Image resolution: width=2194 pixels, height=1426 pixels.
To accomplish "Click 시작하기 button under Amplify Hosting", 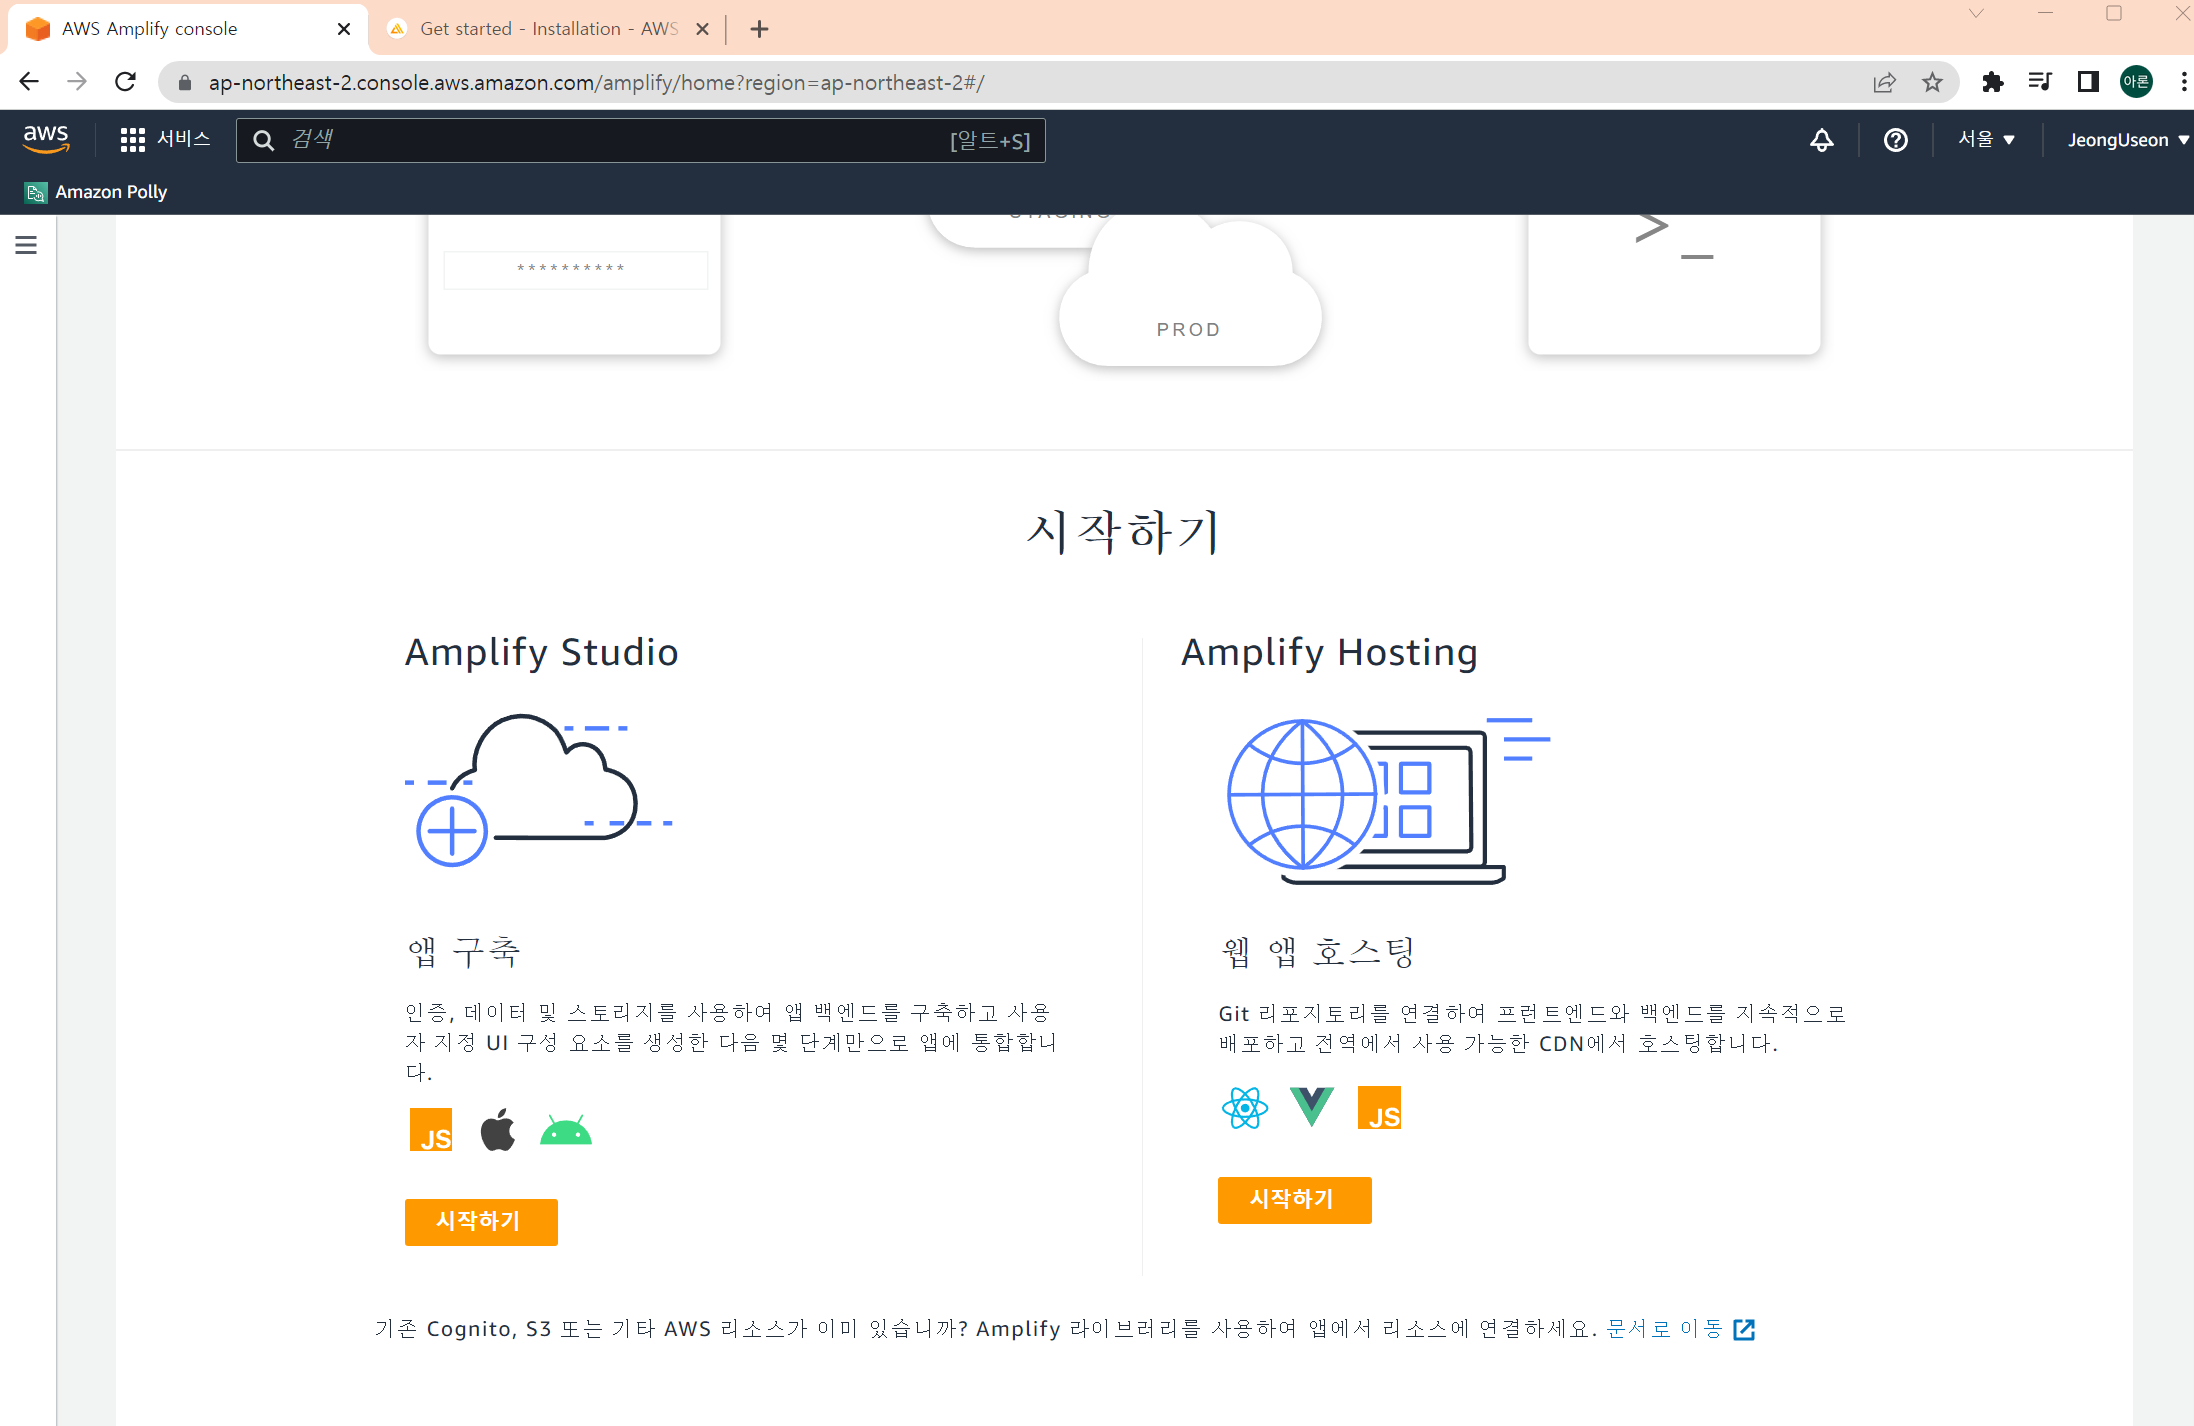I will click(x=1293, y=1199).
